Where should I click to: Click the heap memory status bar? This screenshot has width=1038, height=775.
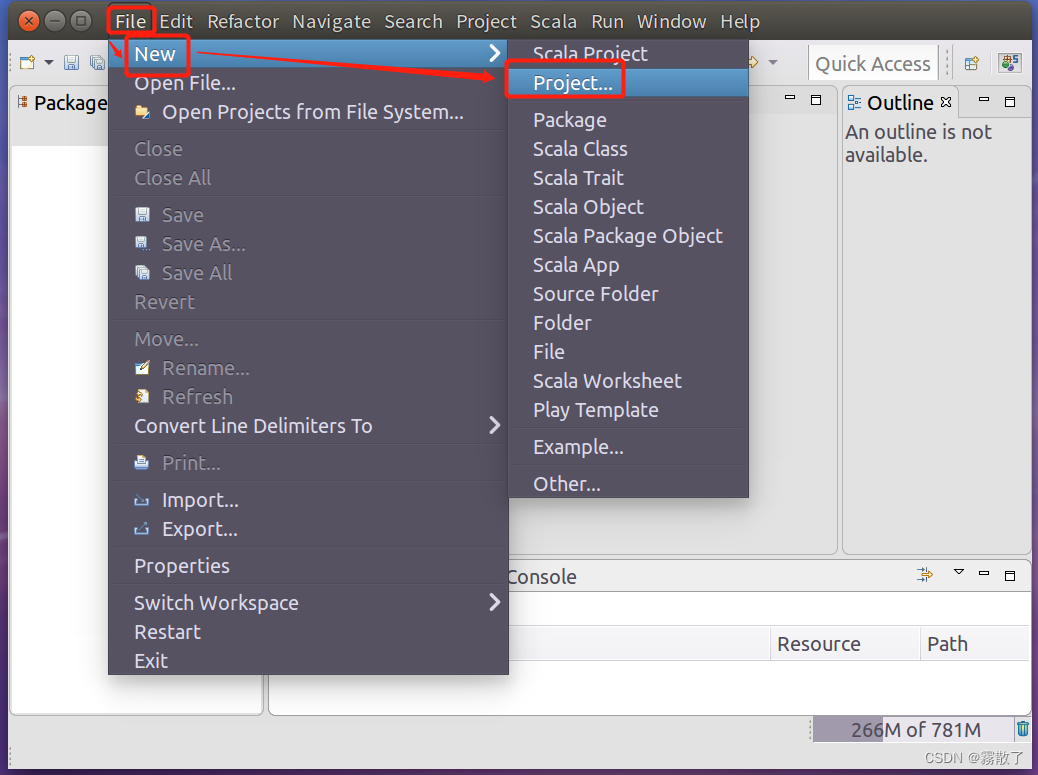(913, 729)
